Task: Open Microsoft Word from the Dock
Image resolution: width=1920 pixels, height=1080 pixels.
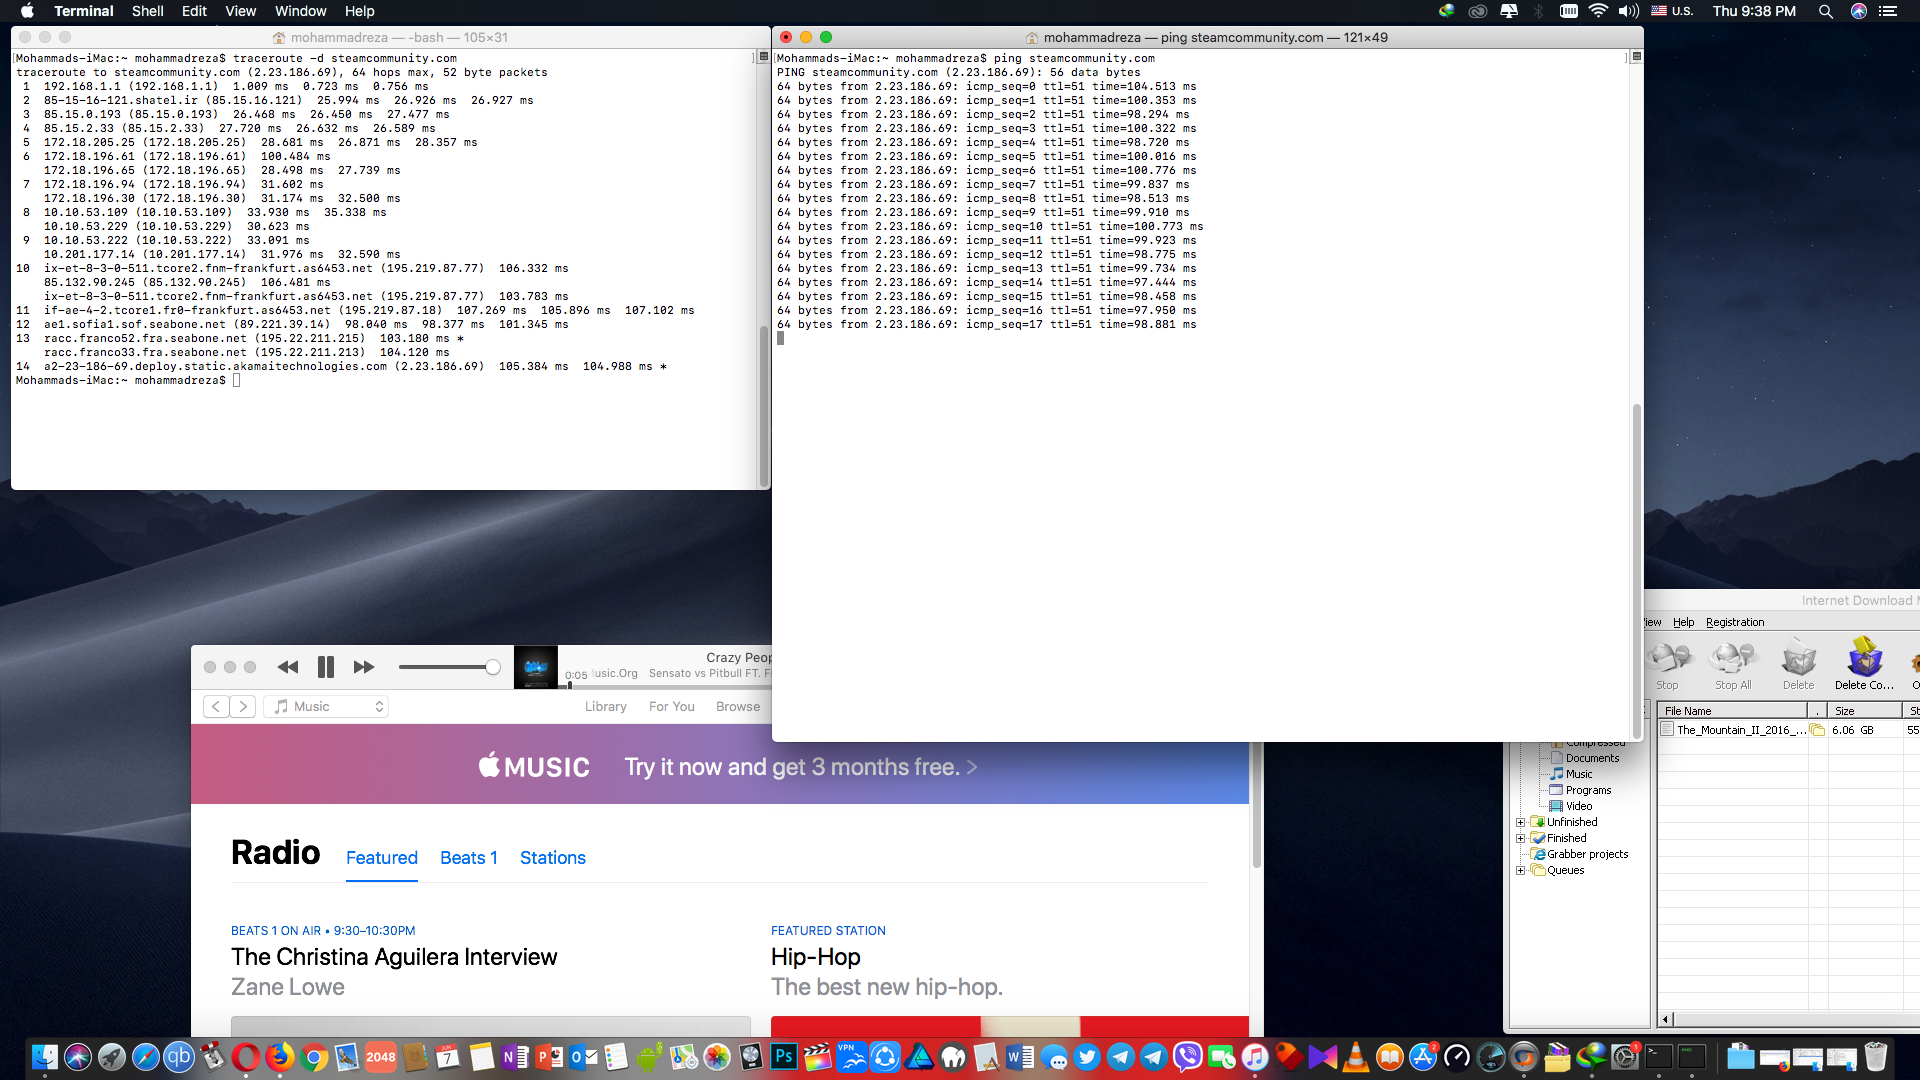Action: click(x=1020, y=1057)
